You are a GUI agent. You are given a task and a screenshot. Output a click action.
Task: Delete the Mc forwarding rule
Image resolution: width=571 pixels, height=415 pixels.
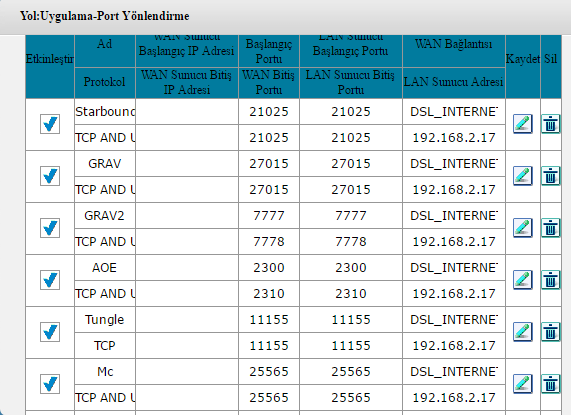click(550, 384)
